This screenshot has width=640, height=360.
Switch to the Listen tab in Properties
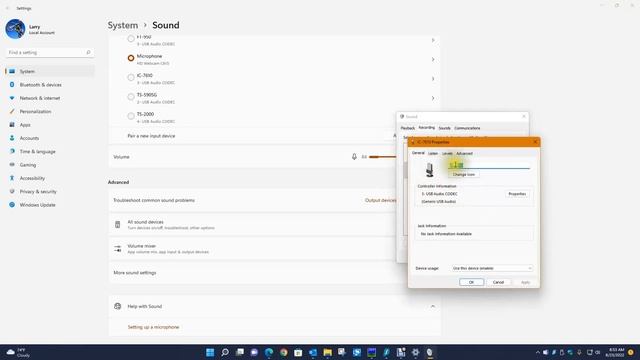point(433,153)
